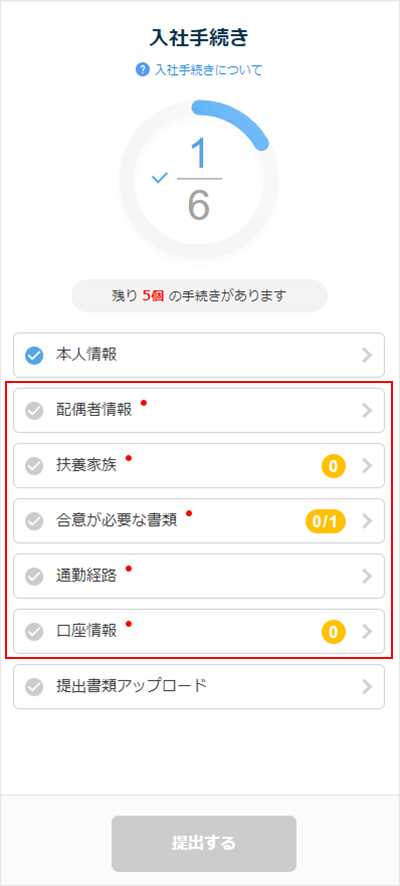400x886 pixels.
Task: Select the 提出書類アップロード row
Action: 199,687
